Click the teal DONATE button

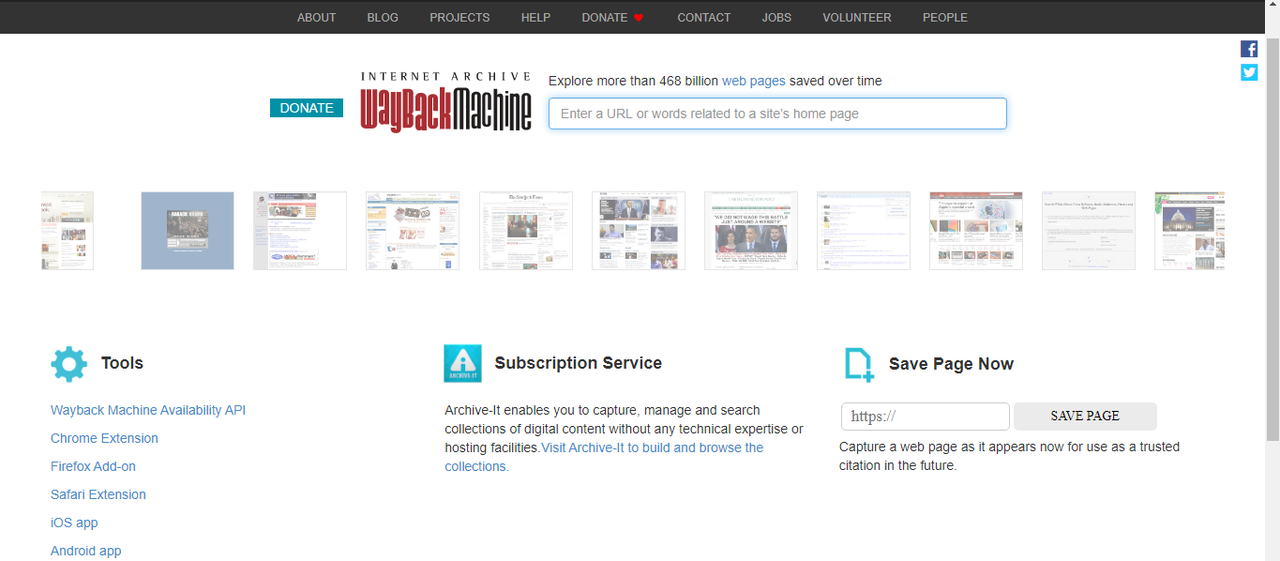pos(306,108)
